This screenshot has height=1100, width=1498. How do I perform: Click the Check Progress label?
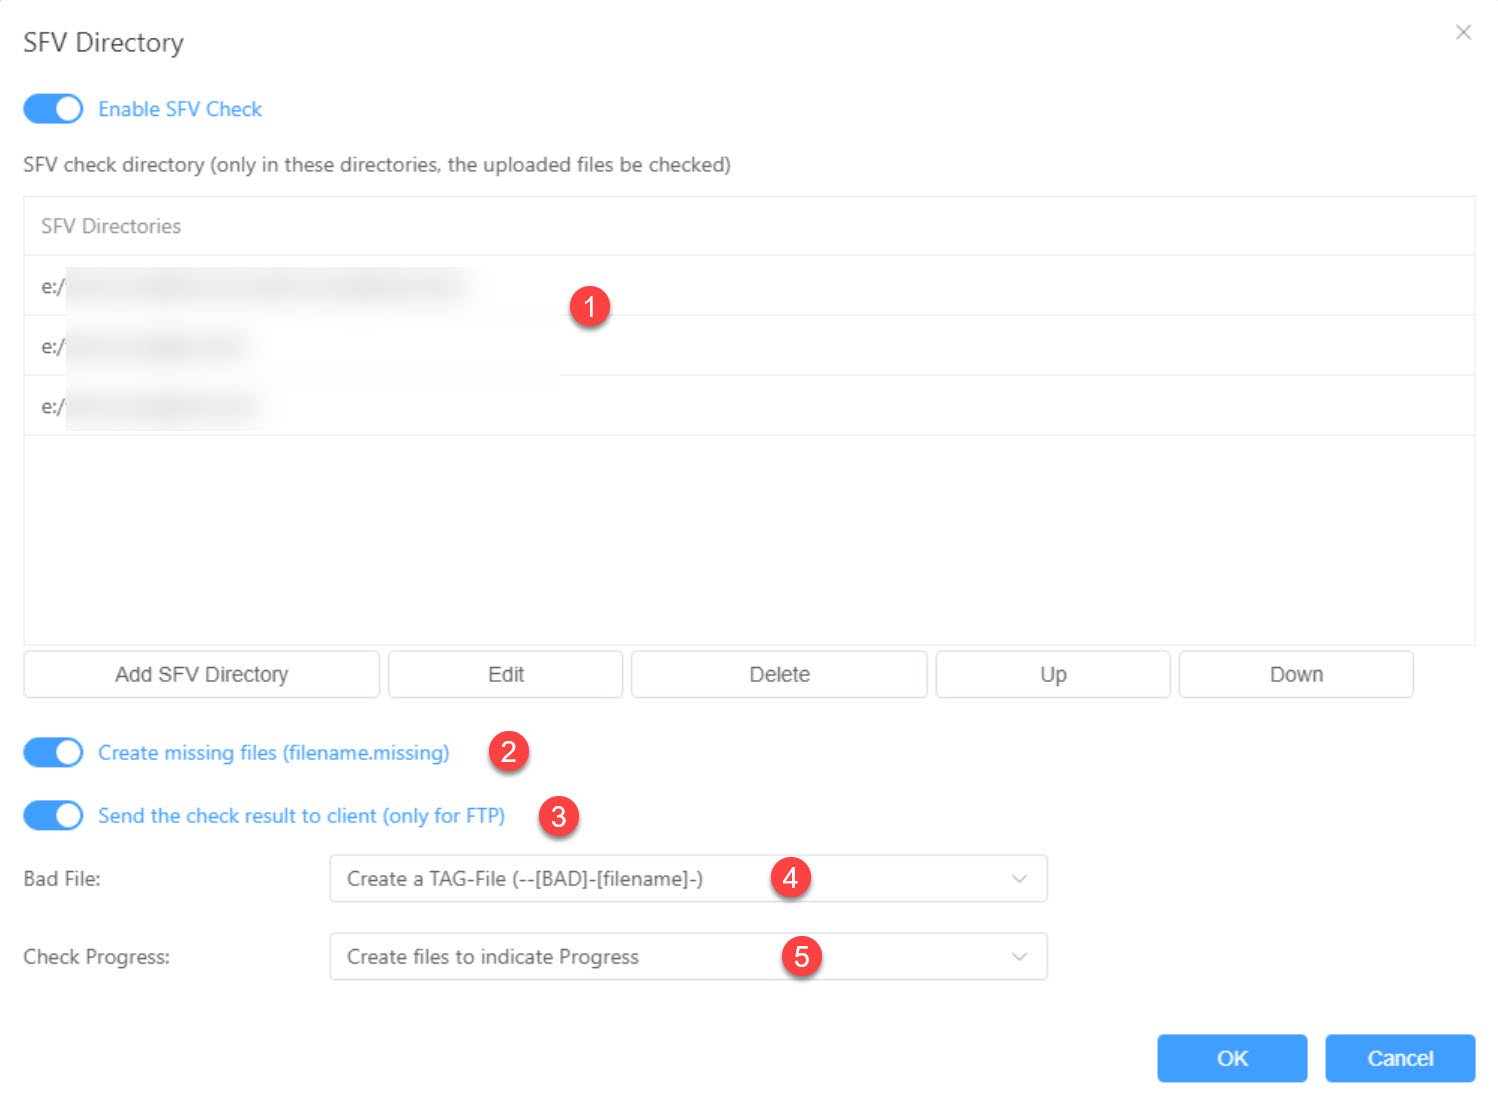click(97, 956)
